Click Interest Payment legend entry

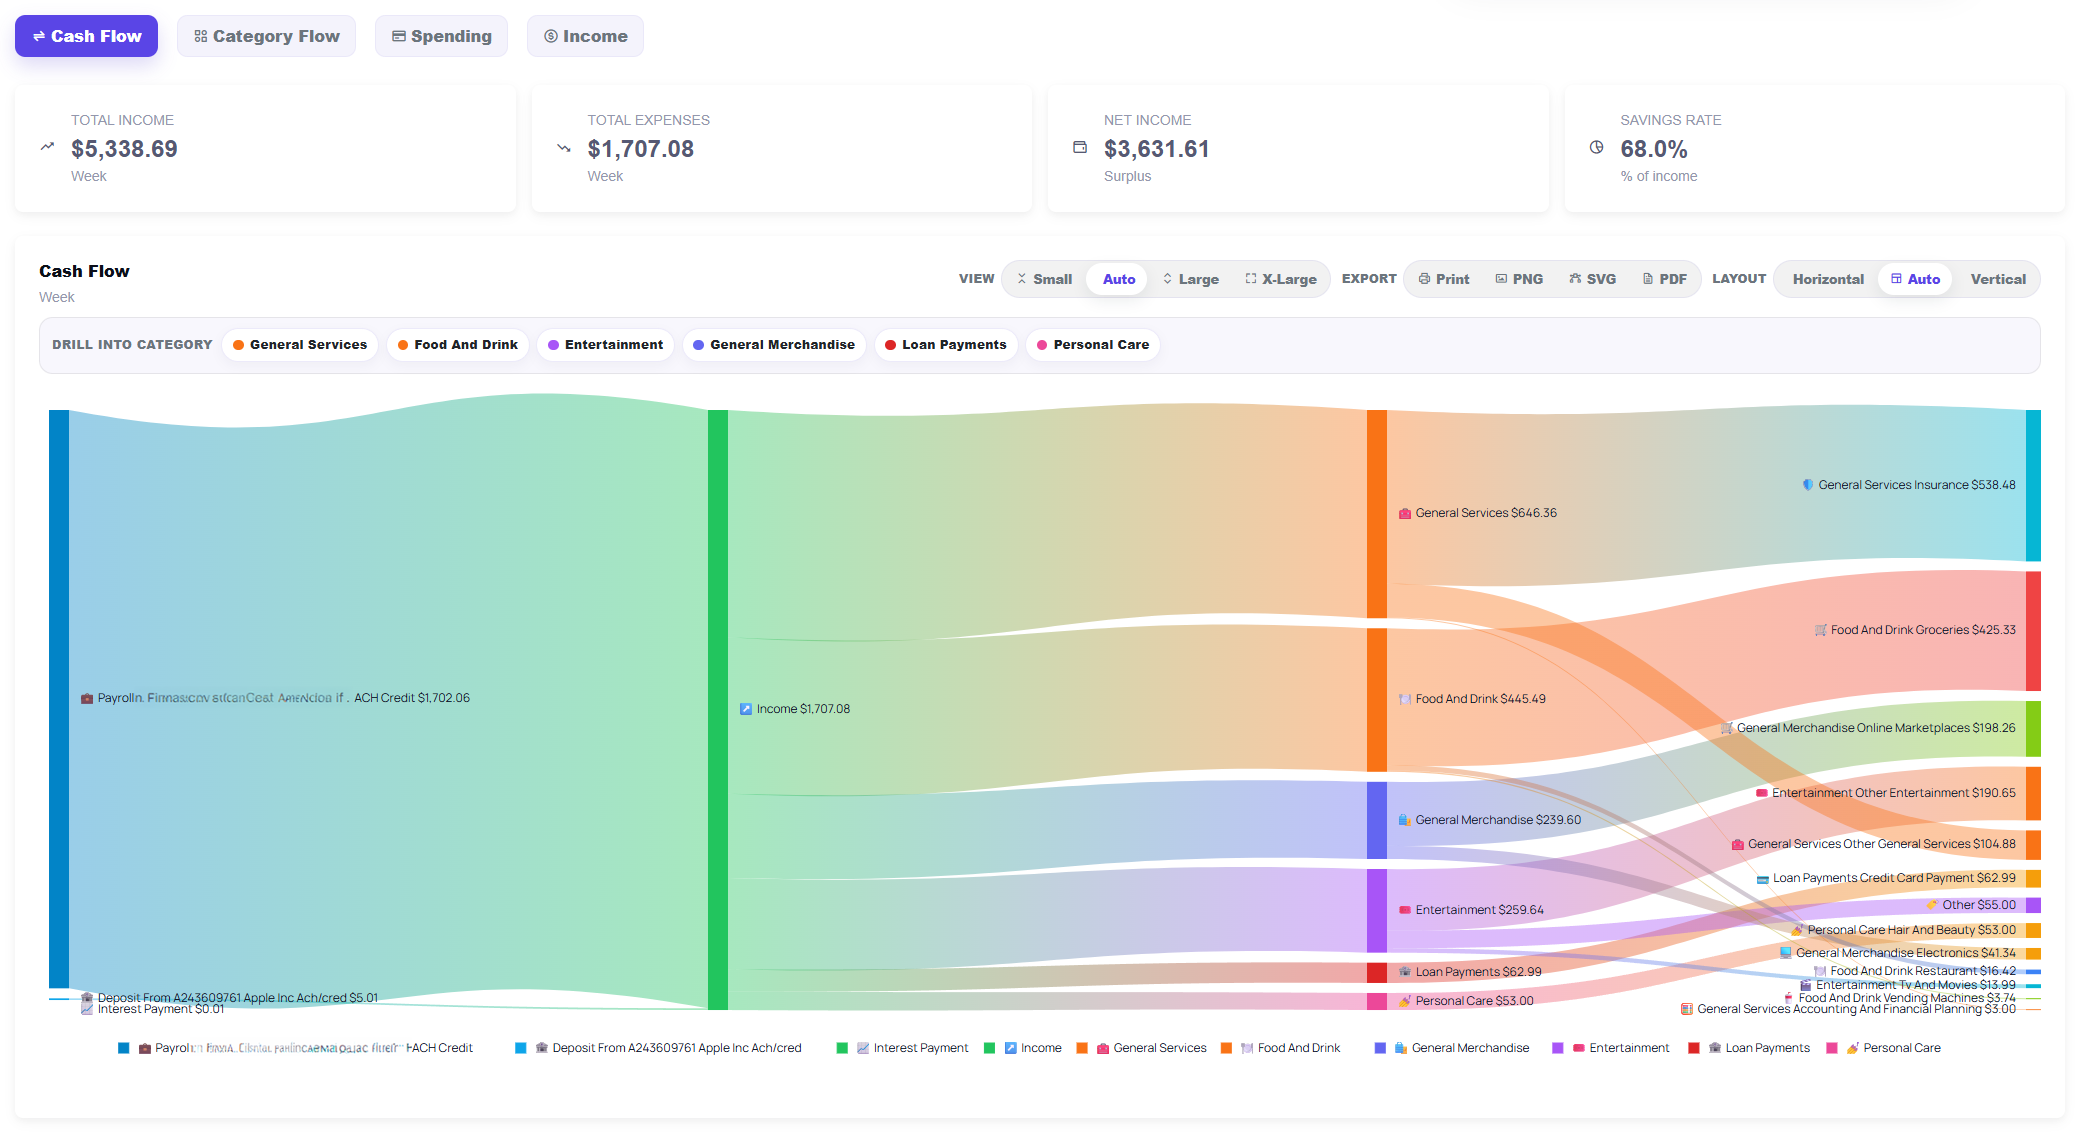(903, 1048)
